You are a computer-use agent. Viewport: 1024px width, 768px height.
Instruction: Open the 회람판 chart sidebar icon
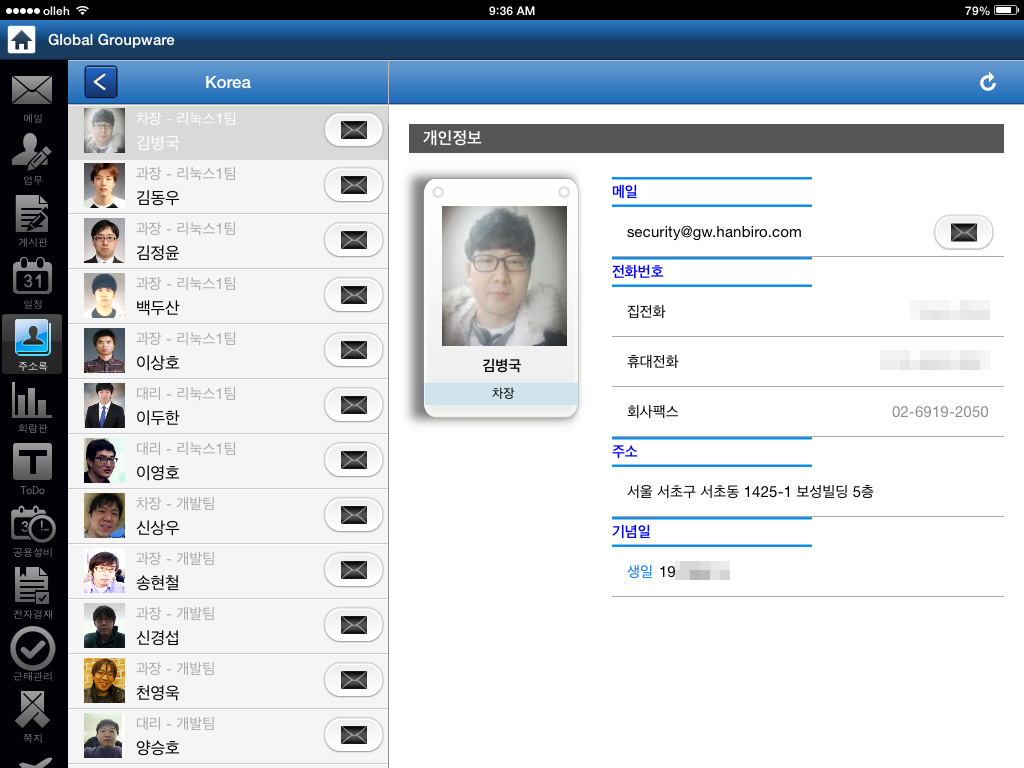32,407
